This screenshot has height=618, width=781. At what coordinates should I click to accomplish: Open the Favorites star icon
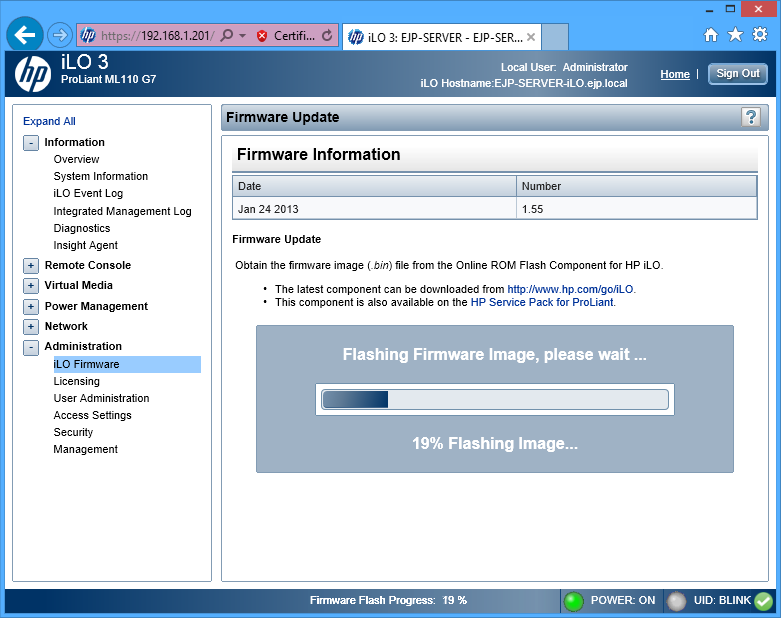[735, 34]
